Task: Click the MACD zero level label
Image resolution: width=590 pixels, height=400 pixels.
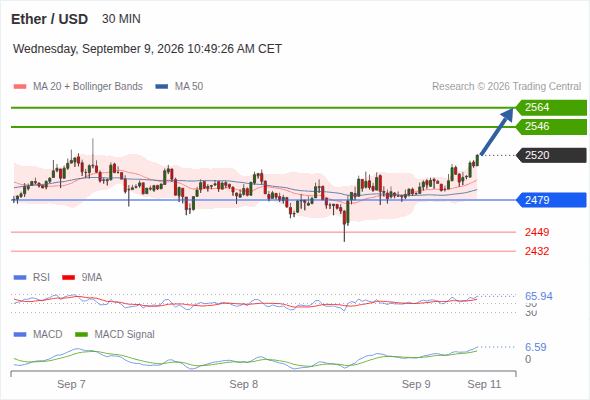Action: pos(528,359)
